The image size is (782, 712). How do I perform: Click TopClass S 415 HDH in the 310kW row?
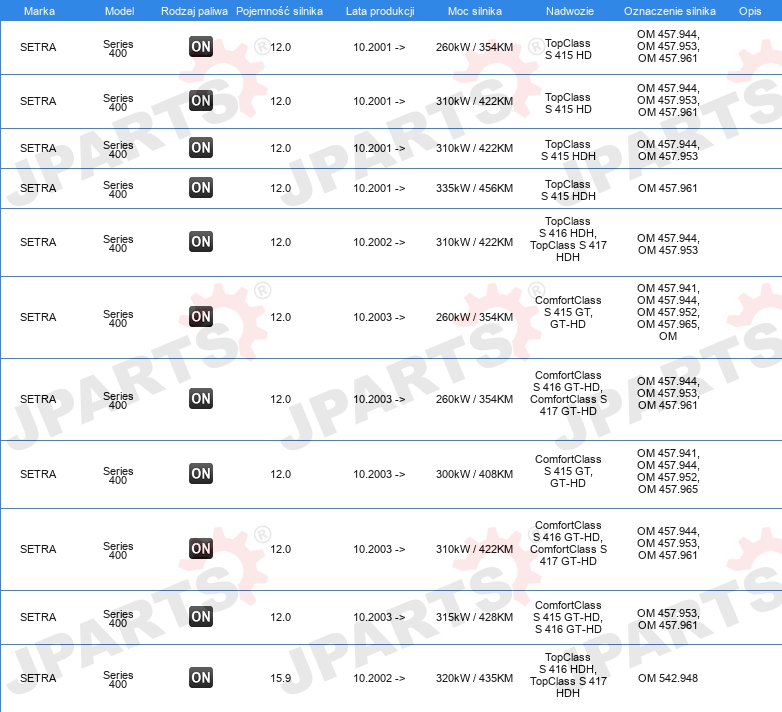568,150
